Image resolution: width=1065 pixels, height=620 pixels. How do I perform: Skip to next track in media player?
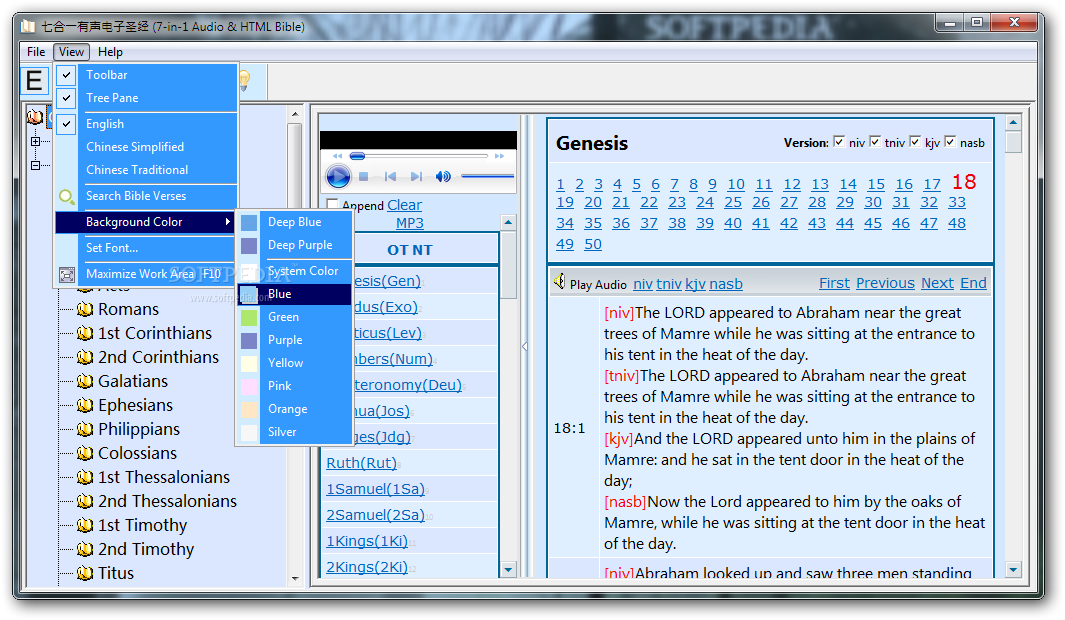click(x=416, y=177)
